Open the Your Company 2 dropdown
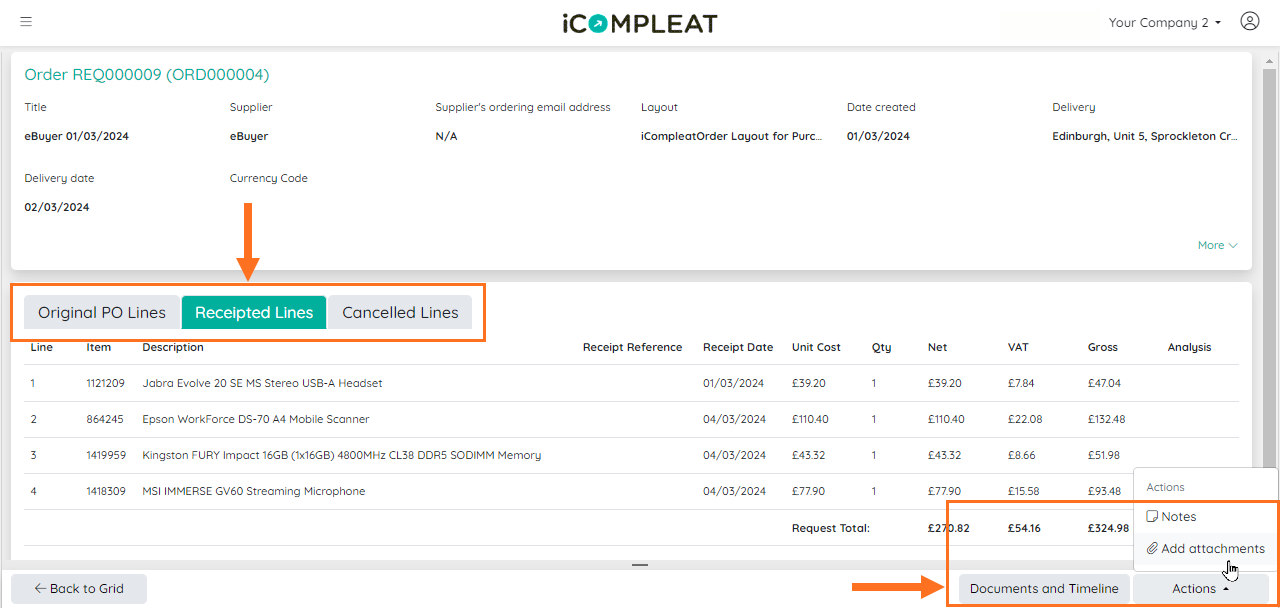This screenshot has height=608, width=1280. pyautogui.click(x=1164, y=21)
